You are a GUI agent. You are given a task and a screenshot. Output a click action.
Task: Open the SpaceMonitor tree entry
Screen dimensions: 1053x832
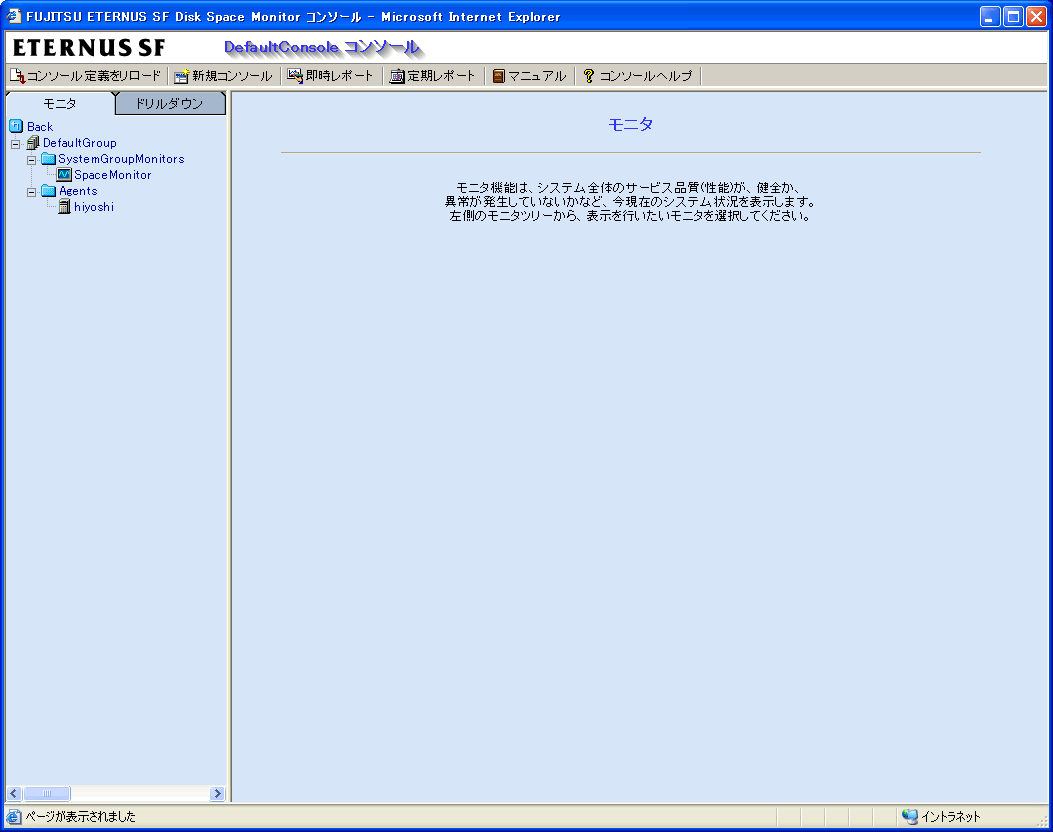(112, 175)
